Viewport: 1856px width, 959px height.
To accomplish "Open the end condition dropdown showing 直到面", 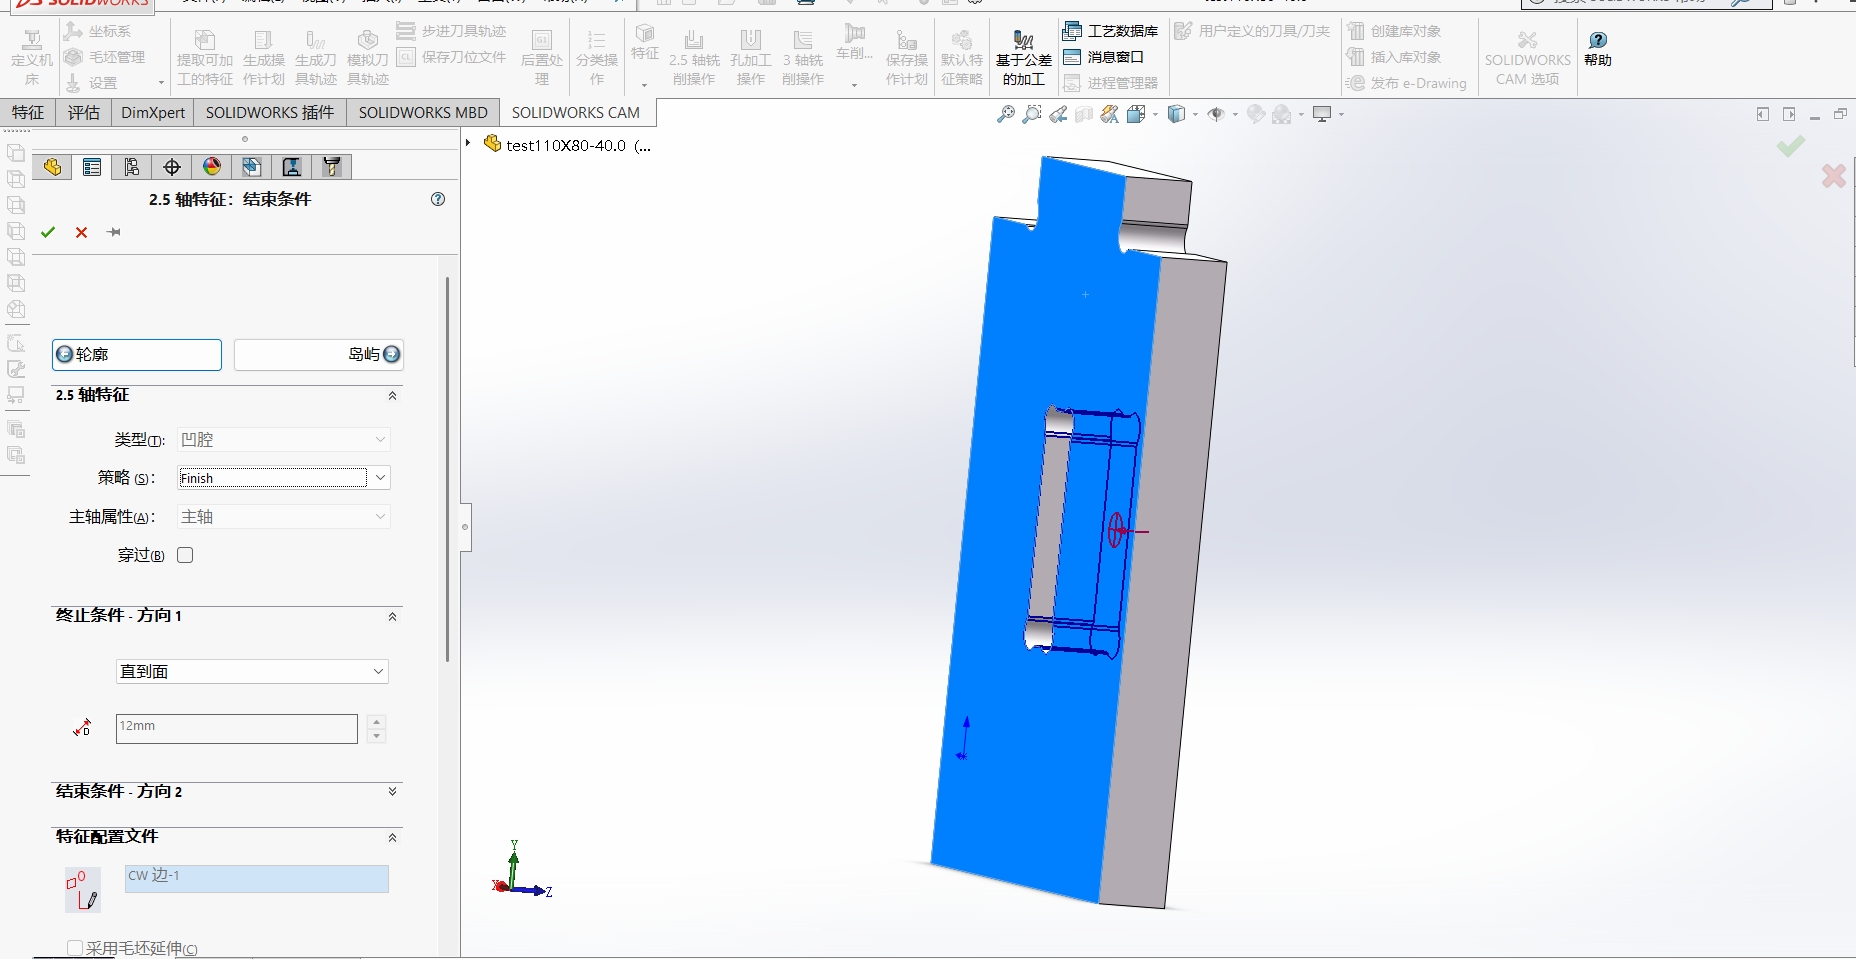I will (252, 671).
